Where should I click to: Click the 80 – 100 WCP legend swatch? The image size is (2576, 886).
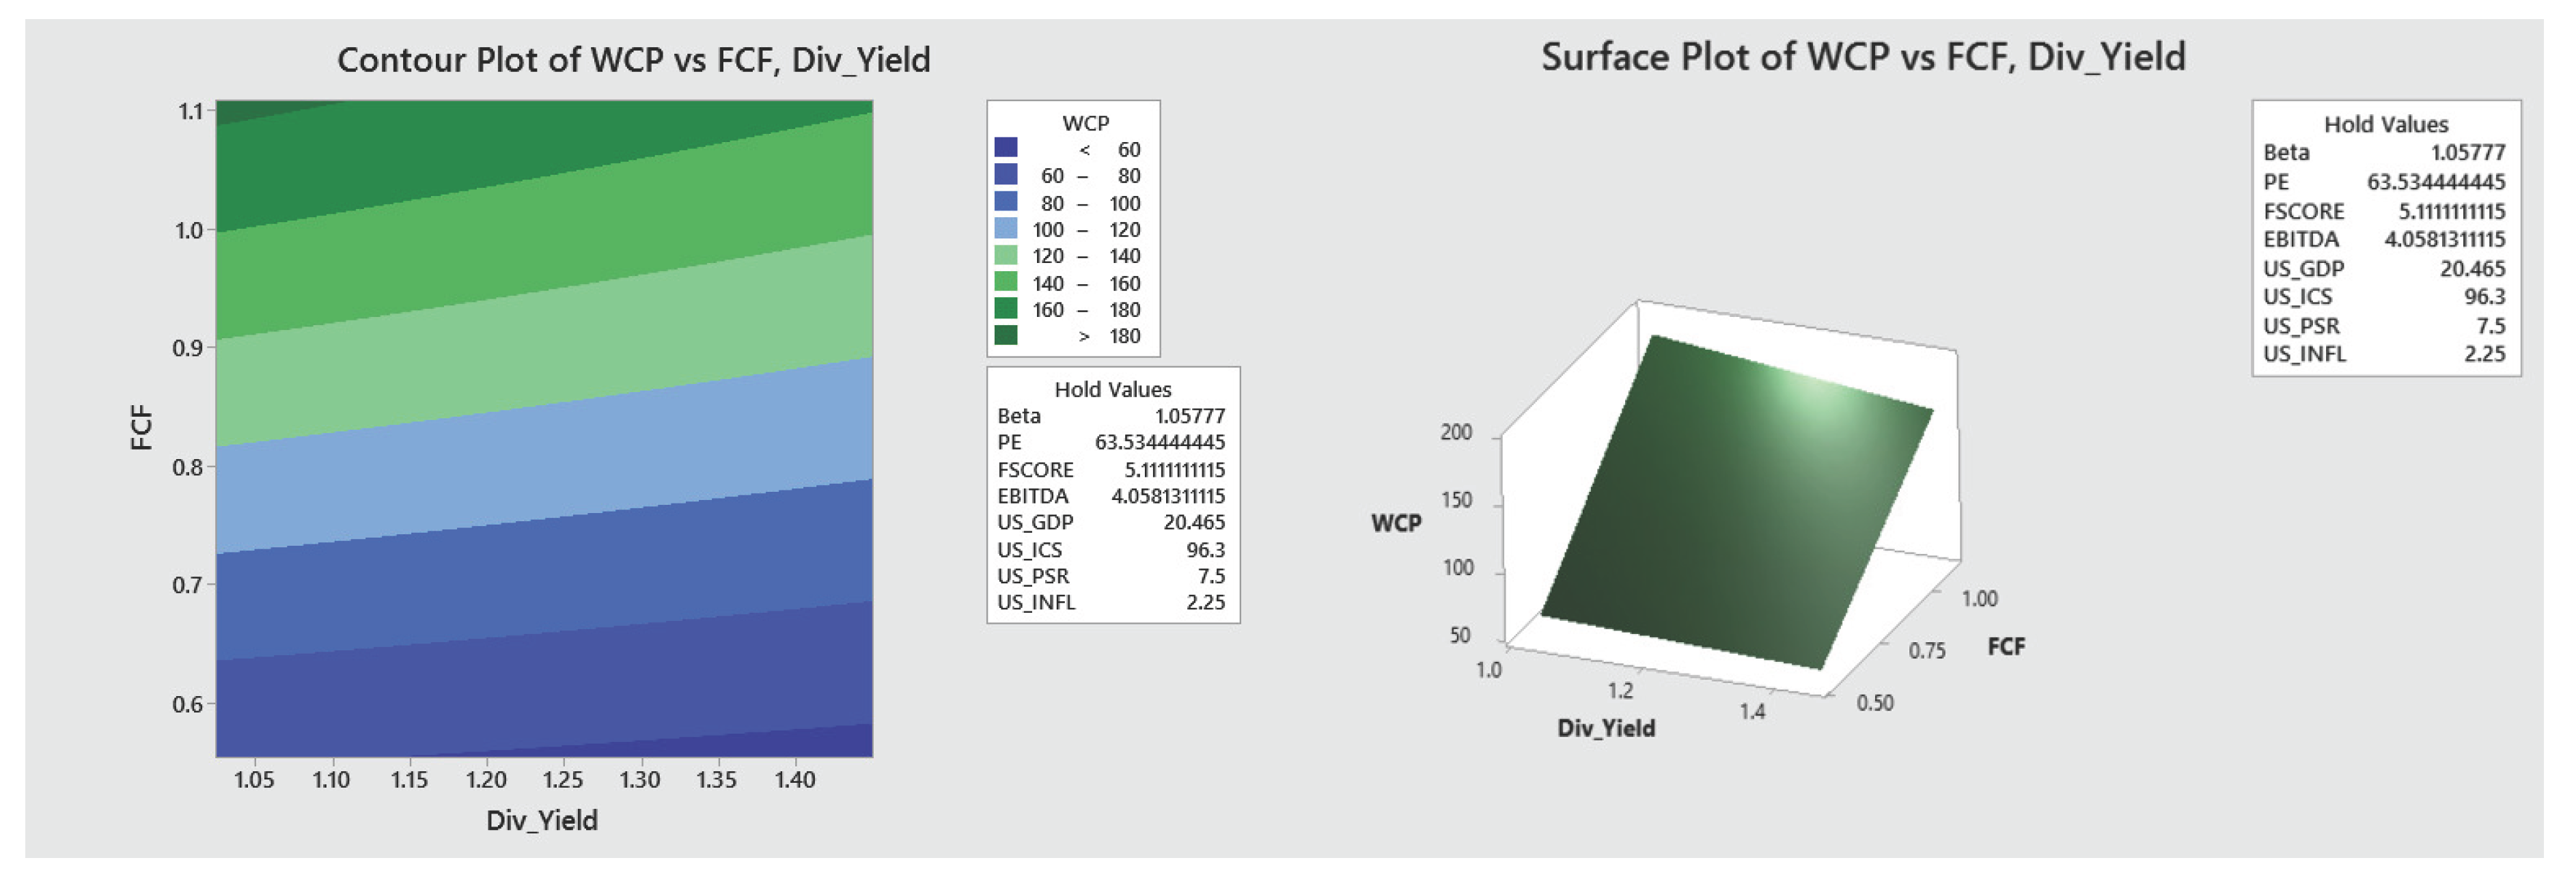coord(1006,202)
